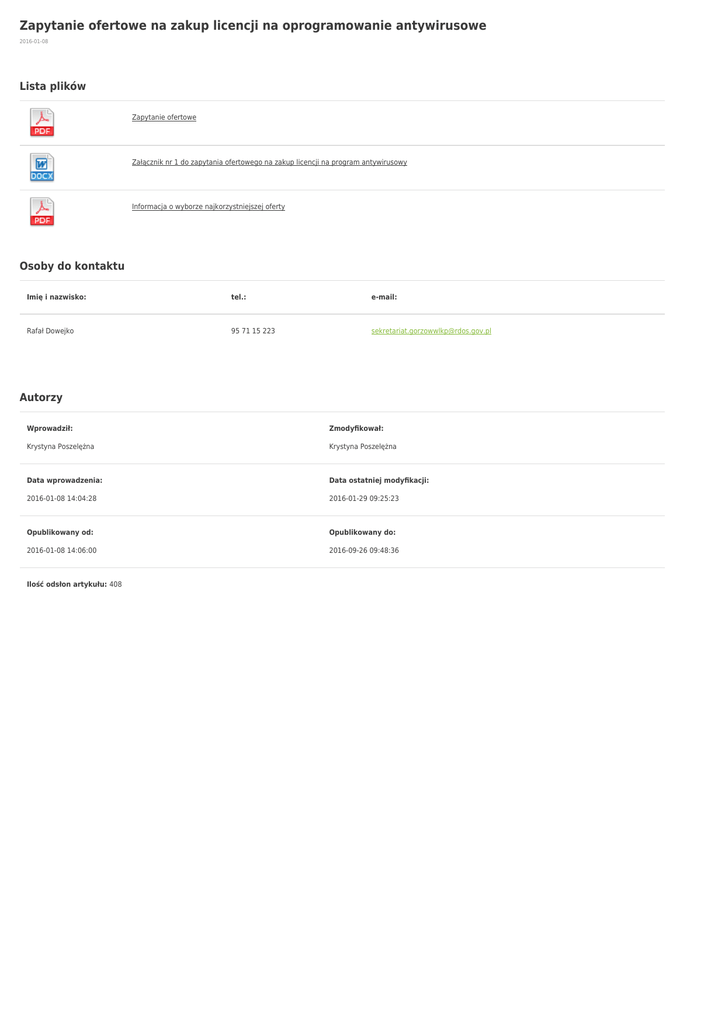Viewport: 725px width, 1024px height.
Task: Open Informacja o wyborze najkorzystniejszej oferty link
Action: pyautogui.click(x=208, y=207)
